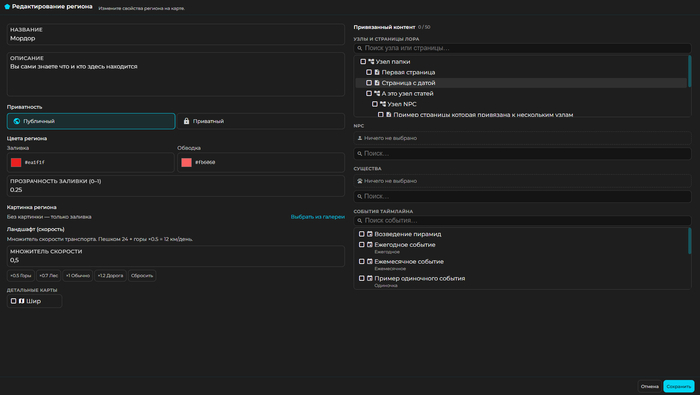
Task: Click the search icon in Существа search box
Action: pos(360,196)
